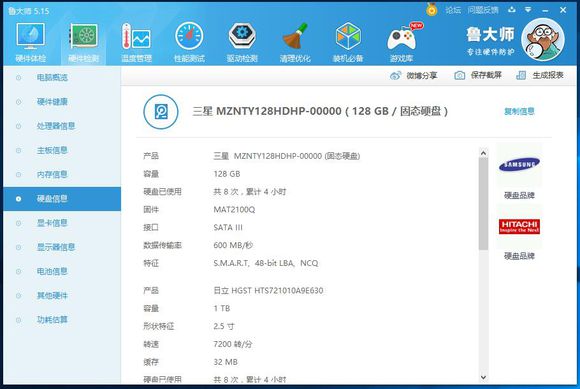Click the capacity value 128 GB
This screenshot has width=580, height=389.
pyautogui.click(x=227, y=174)
